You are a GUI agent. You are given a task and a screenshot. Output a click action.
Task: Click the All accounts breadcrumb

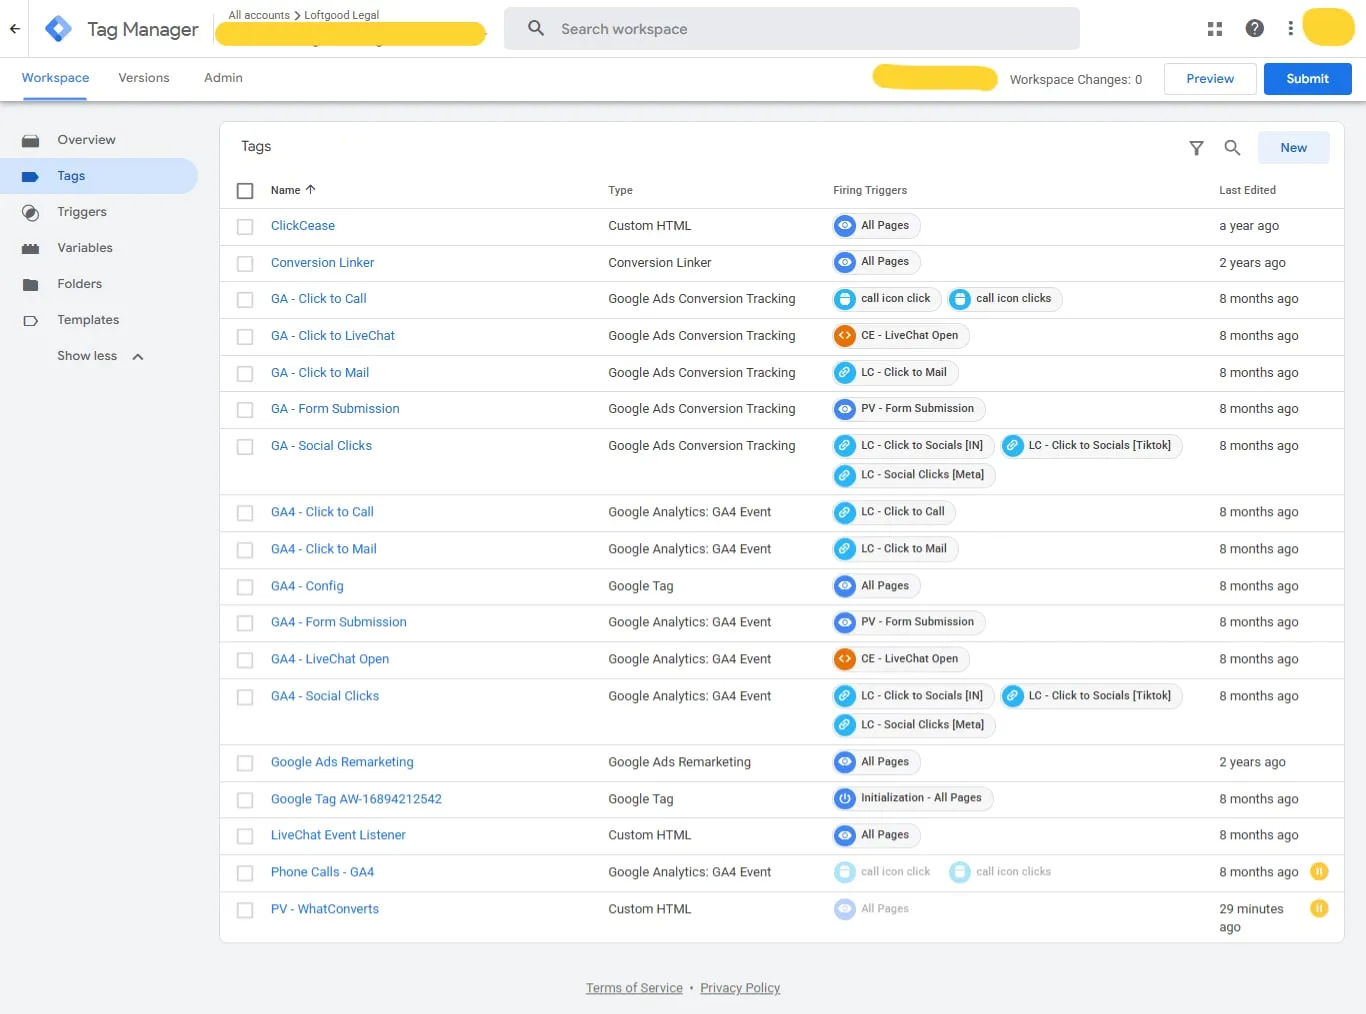pyautogui.click(x=259, y=15)
